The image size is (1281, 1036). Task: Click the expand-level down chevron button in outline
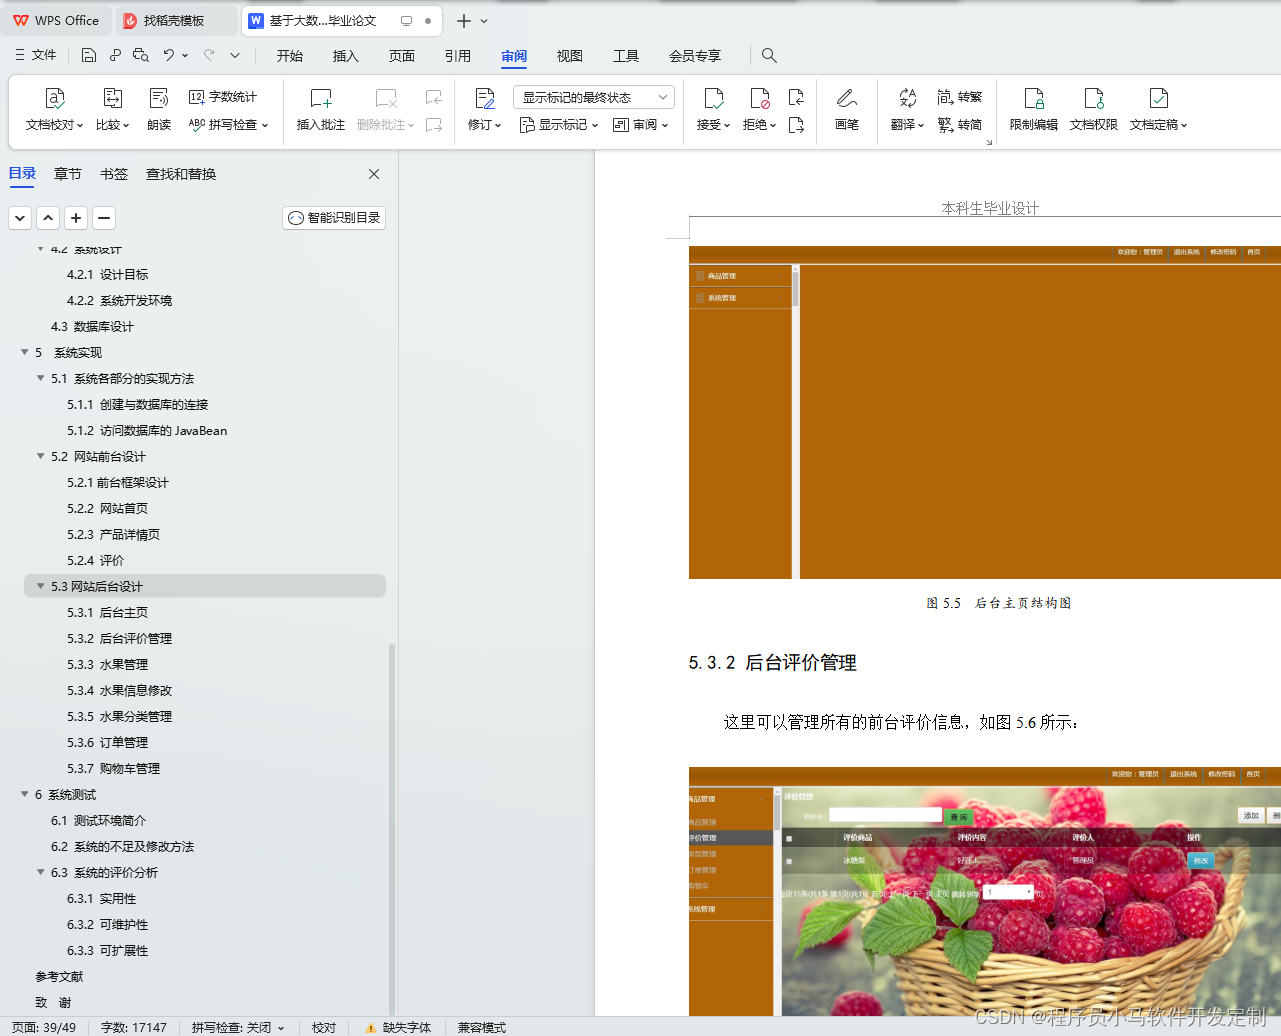pos(20,218)
